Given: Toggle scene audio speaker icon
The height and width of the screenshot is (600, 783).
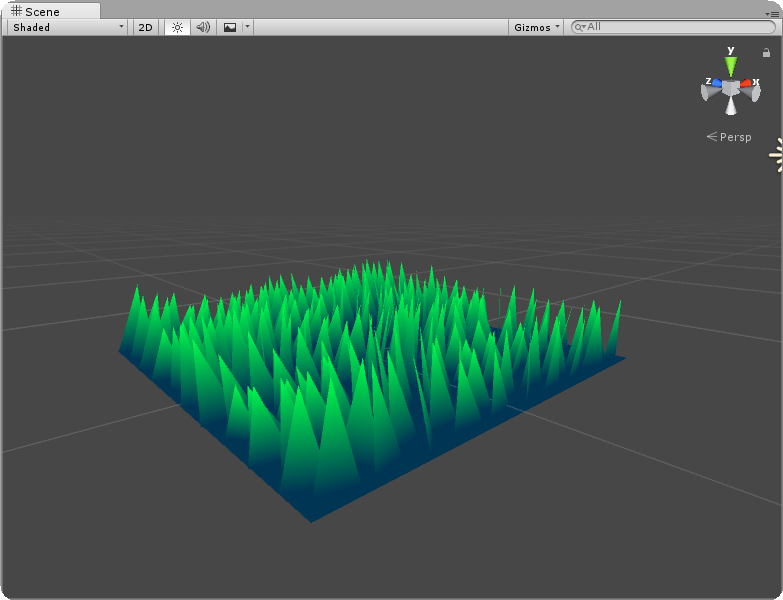Looking at the screenshot, I should click(x=203, y=27).
